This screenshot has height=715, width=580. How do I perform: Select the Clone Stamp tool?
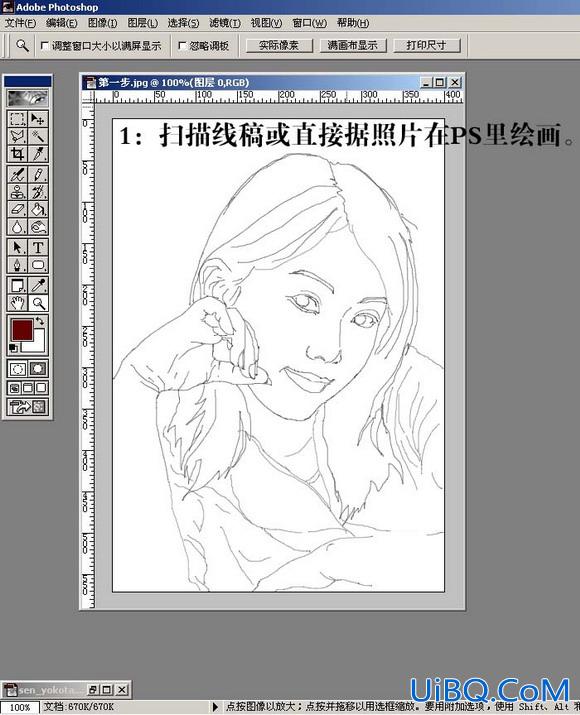coord(17,192)
